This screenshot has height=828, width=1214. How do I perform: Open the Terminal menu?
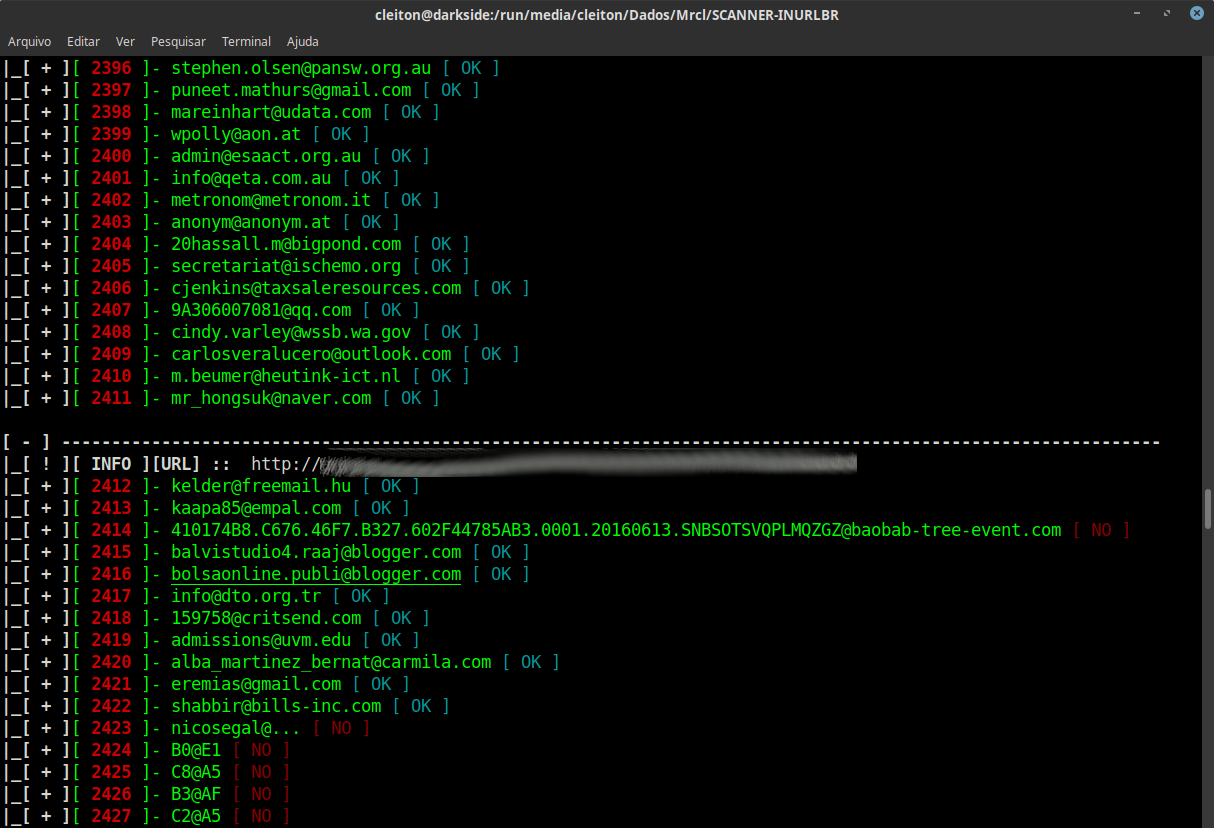(x=246, y=41)
